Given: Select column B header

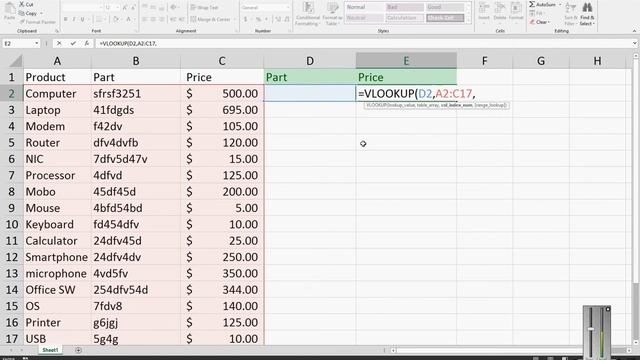Looking at the screenshot, I should click(x=136, y=61).
